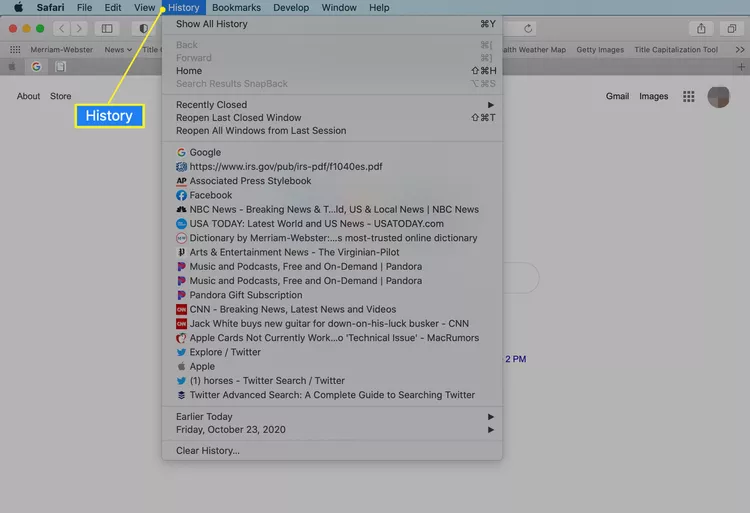Select Show All History menu item
This screenshot has height=513, width=750.
coord(211,24)
